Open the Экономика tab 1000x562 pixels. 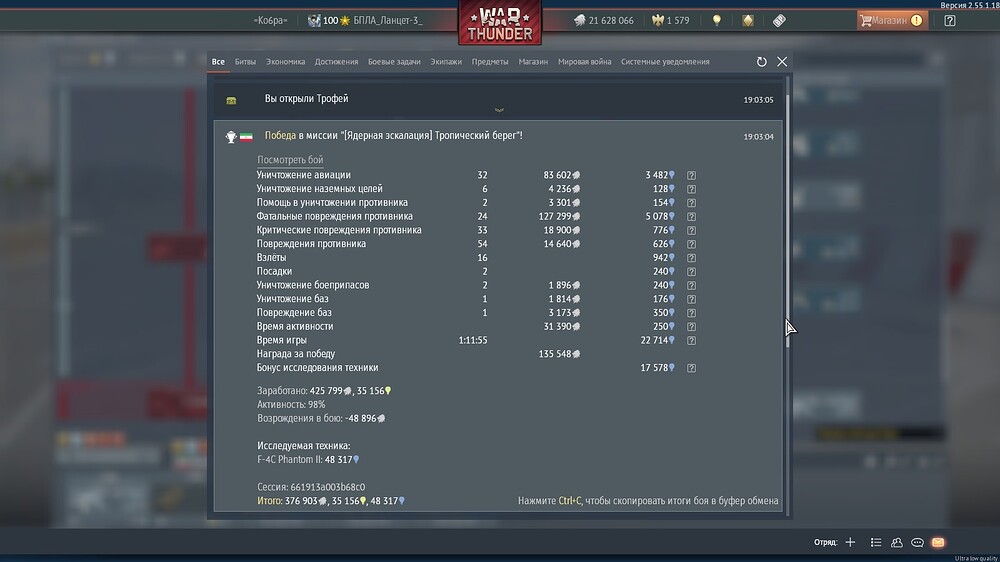[285, 62]
